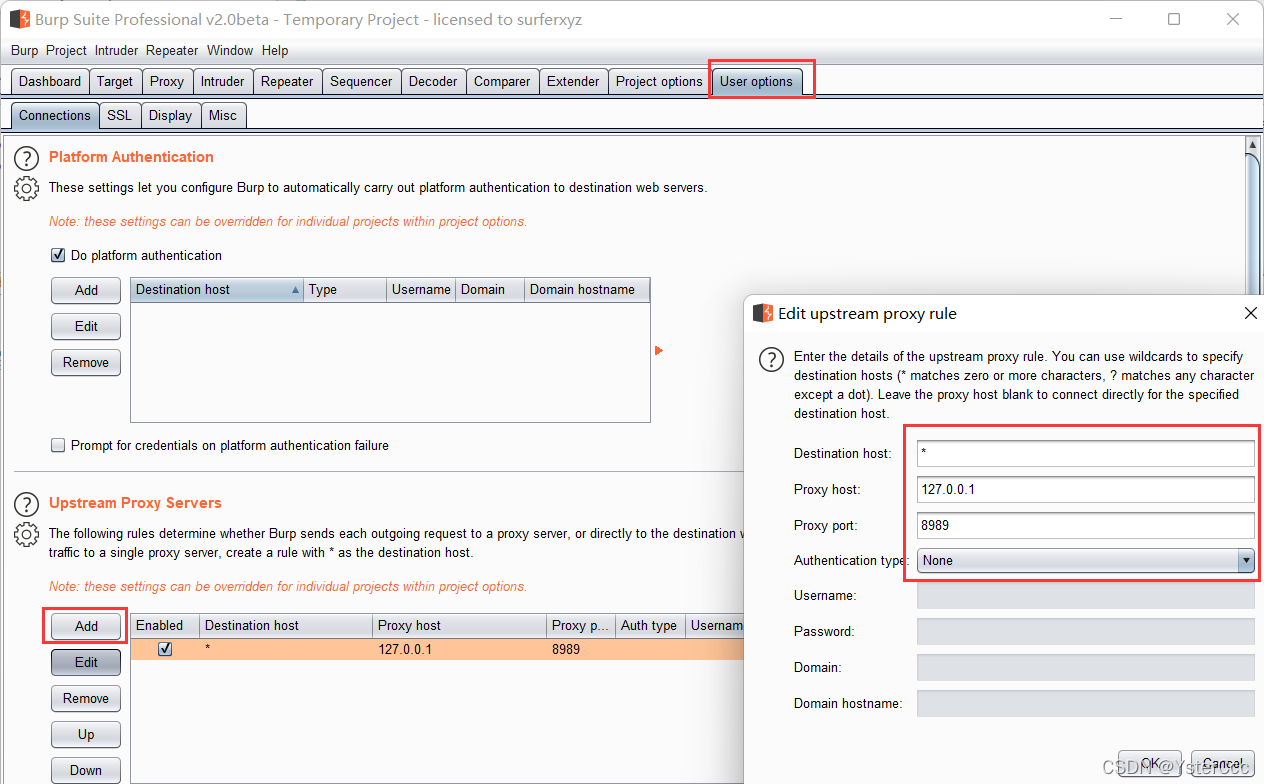
Task: Open the Burp menu
Action: click(x=24, y=50)
